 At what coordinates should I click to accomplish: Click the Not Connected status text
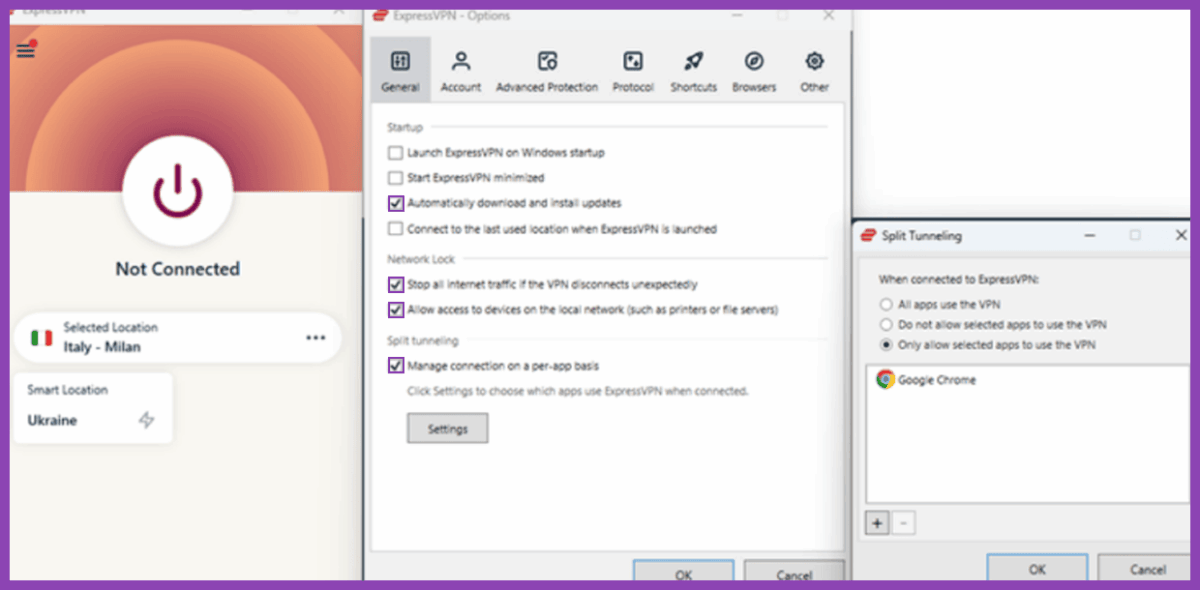[x=177, y=269]
